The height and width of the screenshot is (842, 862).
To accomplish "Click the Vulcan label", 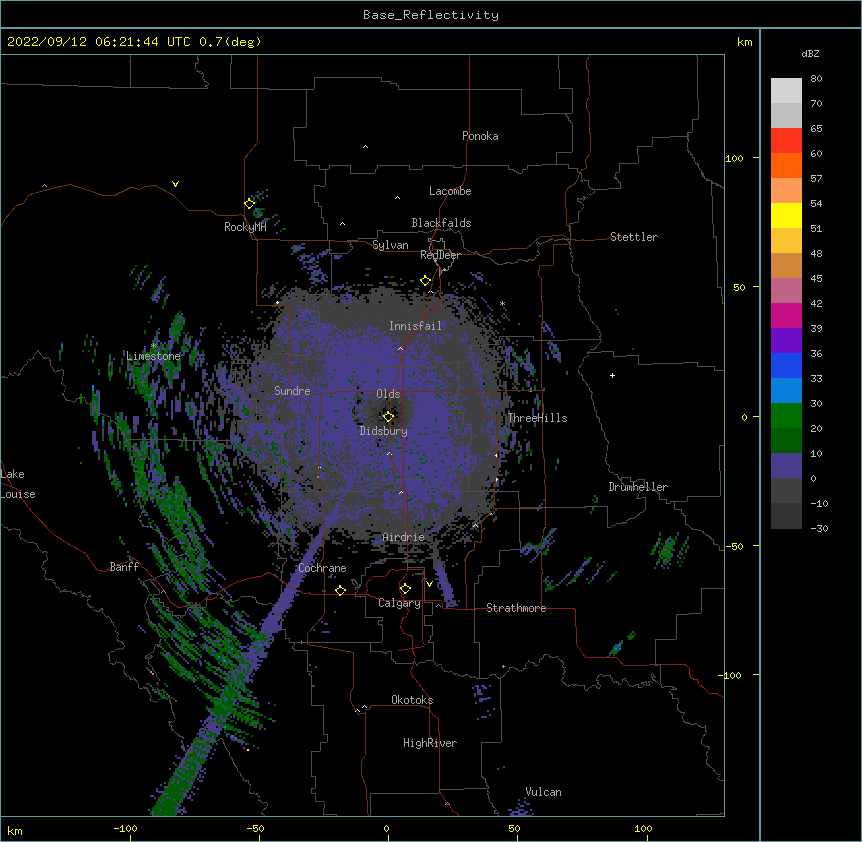I will click(x=543, y=792).
